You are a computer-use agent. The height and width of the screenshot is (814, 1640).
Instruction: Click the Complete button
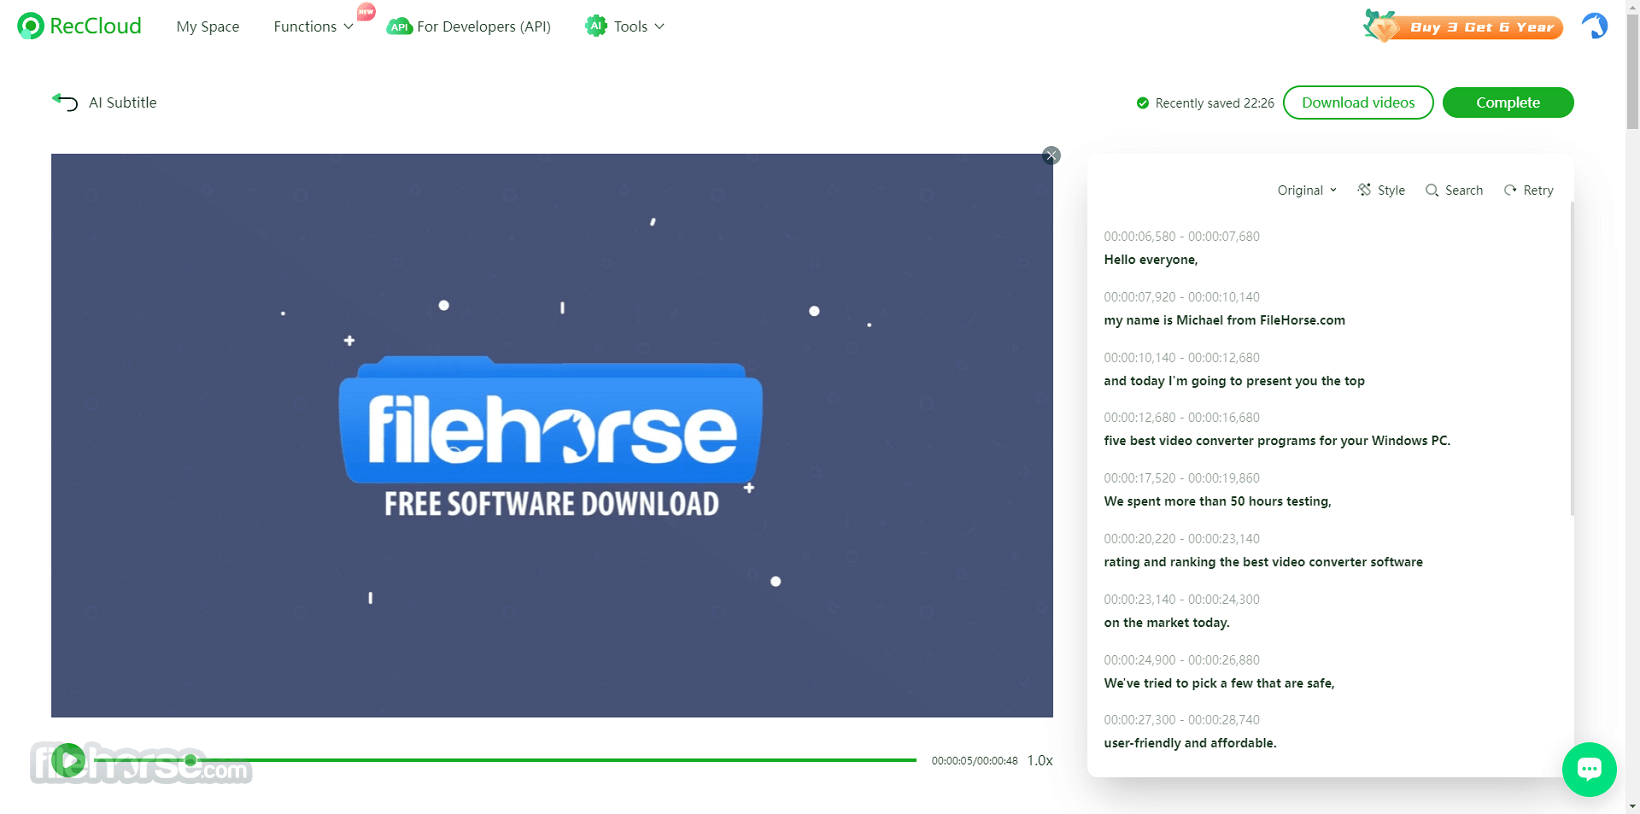click(x=1508, y=103)
